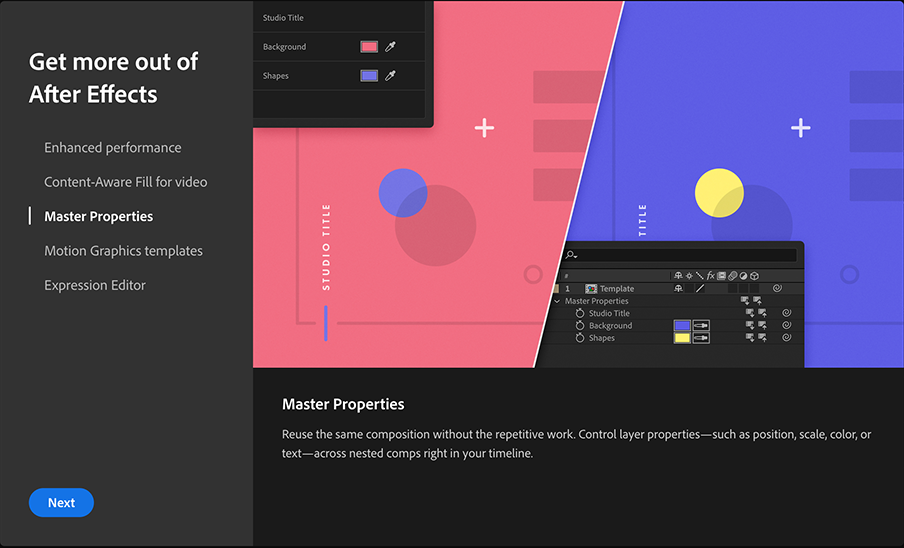Click the Background red color swatch
This screenshot has width=904, height=548.
pos(369,47)
